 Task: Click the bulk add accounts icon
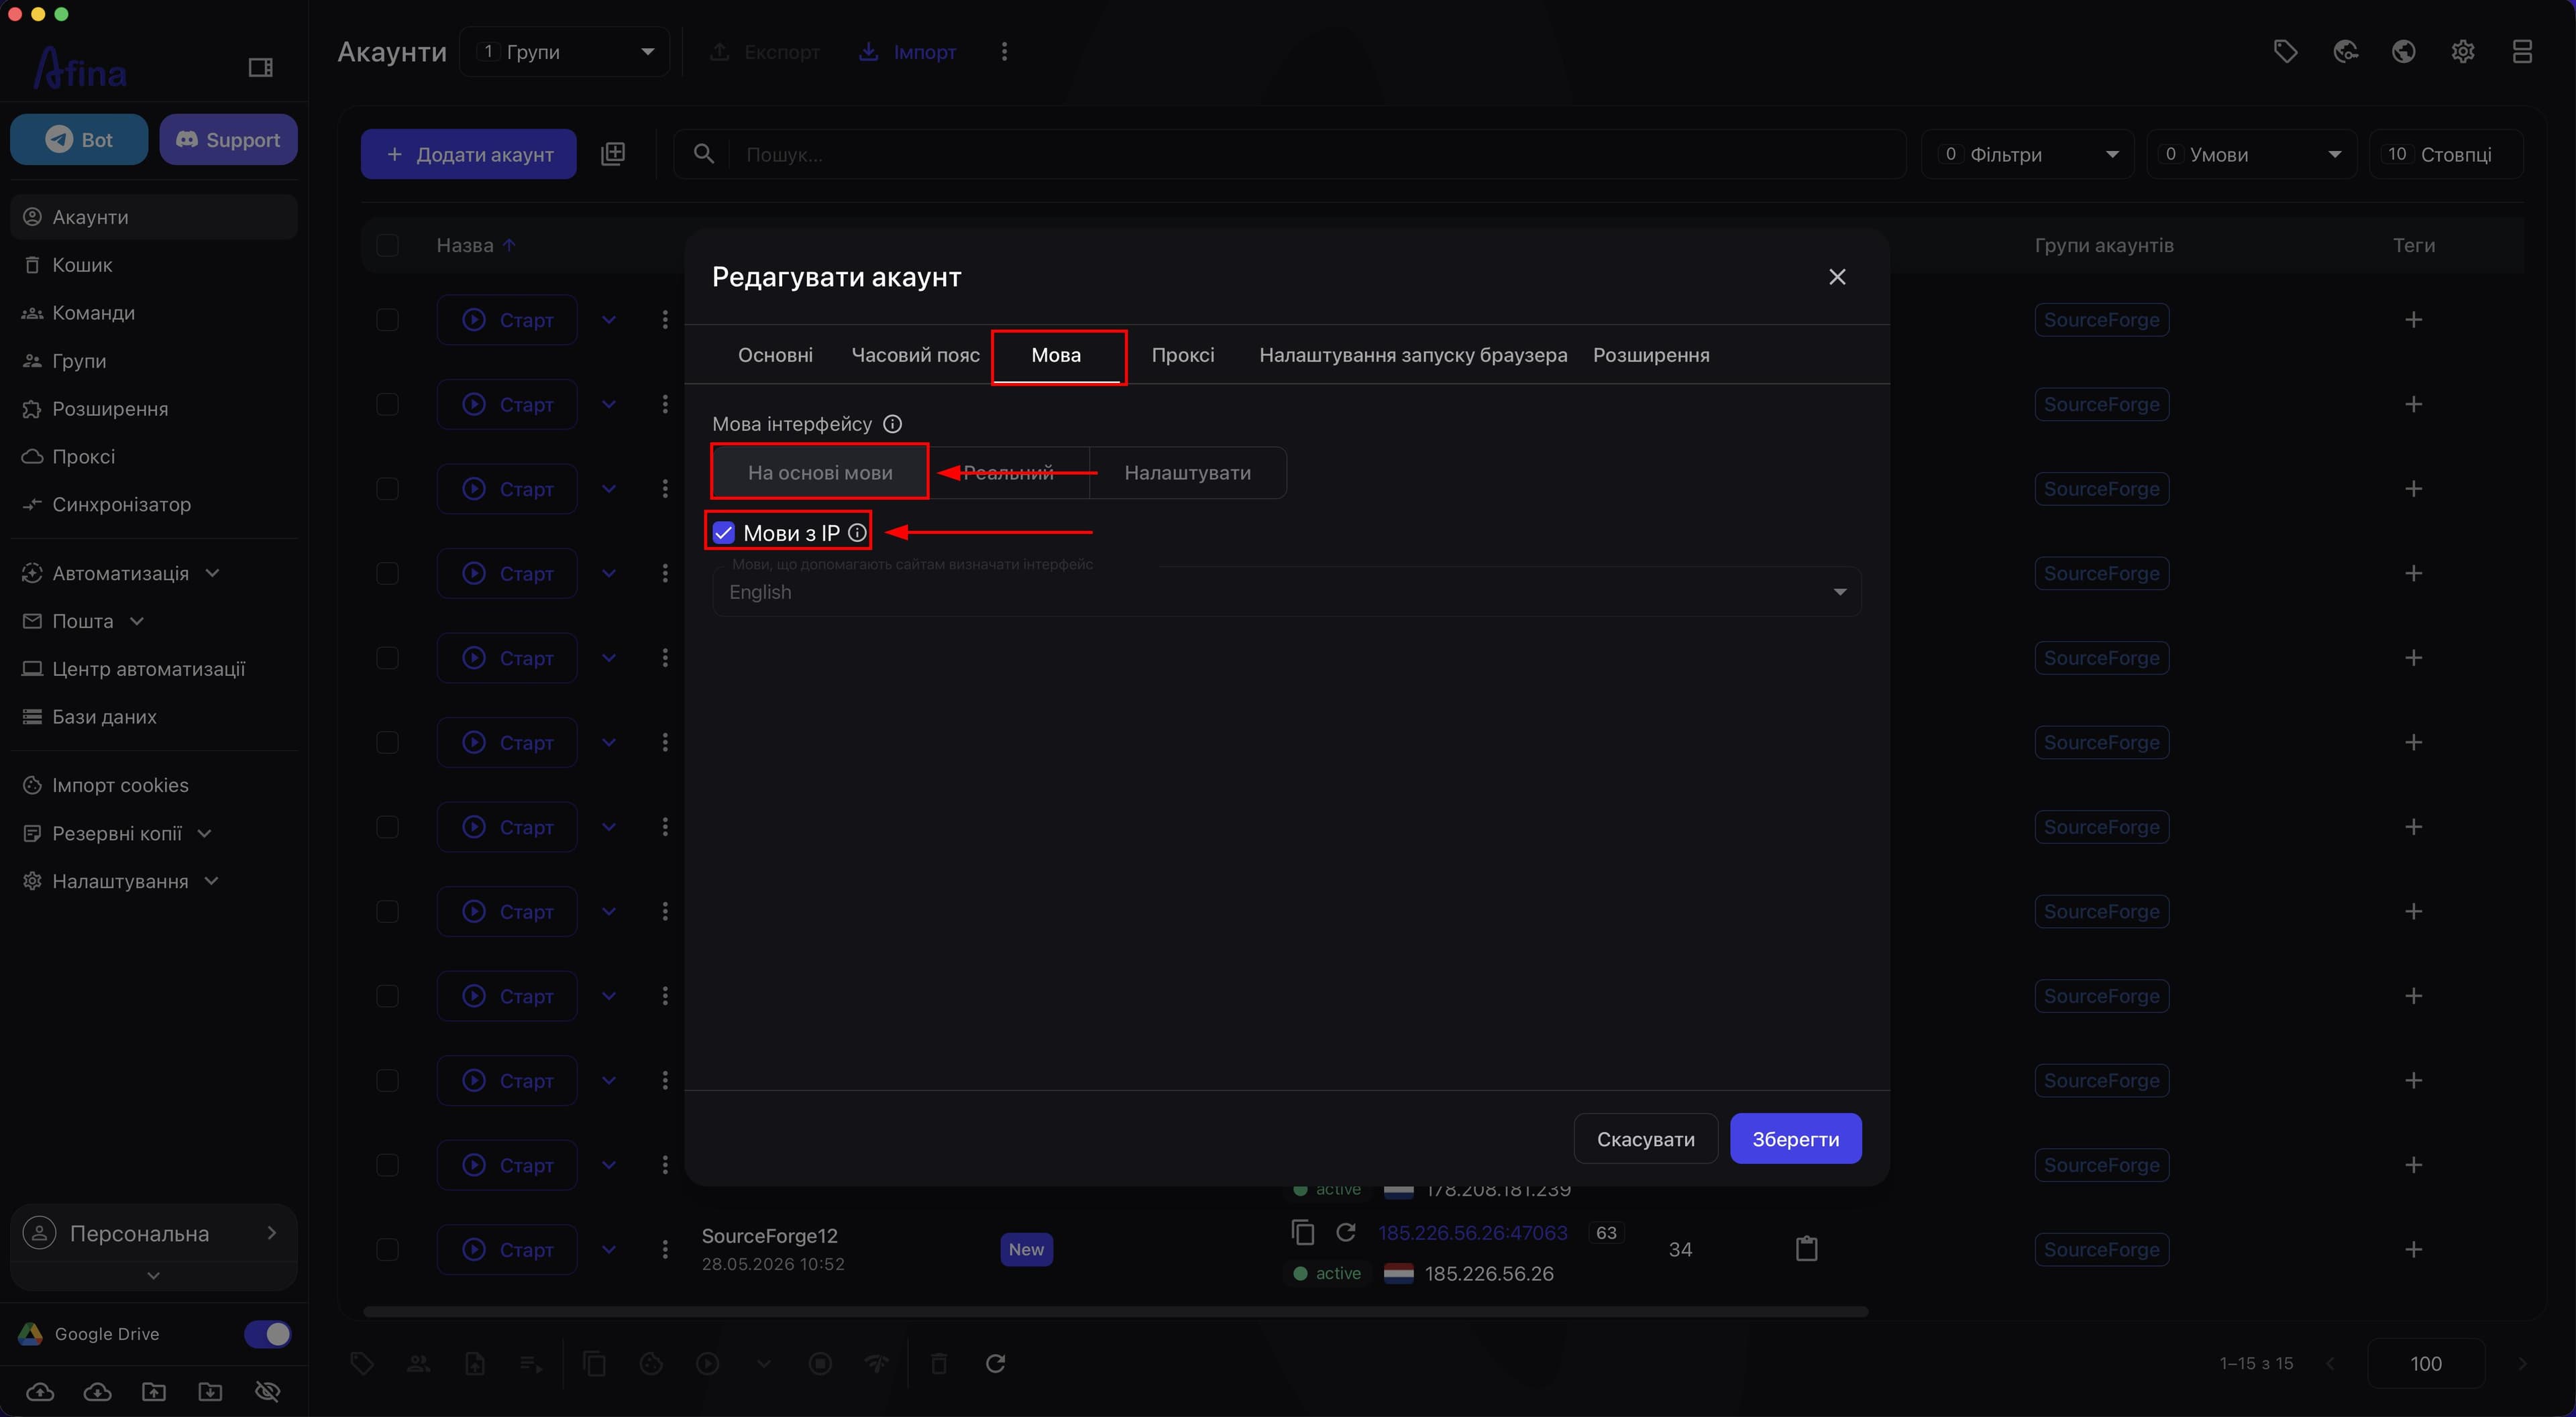pyautogui.click(x=613, y=154)
